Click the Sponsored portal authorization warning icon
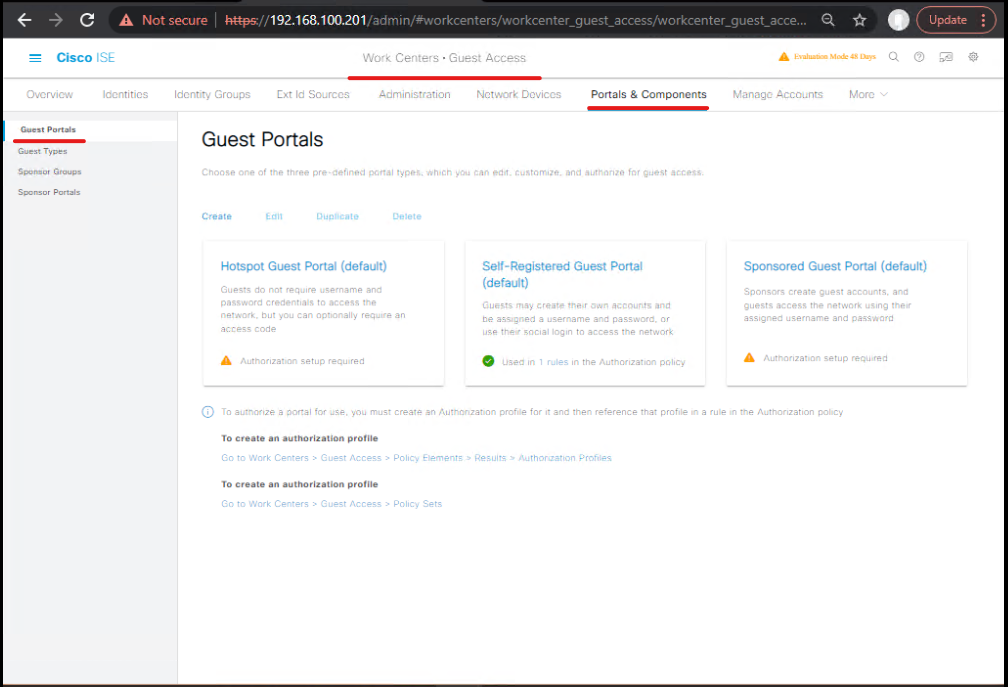1008x687 pixels. point(750,357)
